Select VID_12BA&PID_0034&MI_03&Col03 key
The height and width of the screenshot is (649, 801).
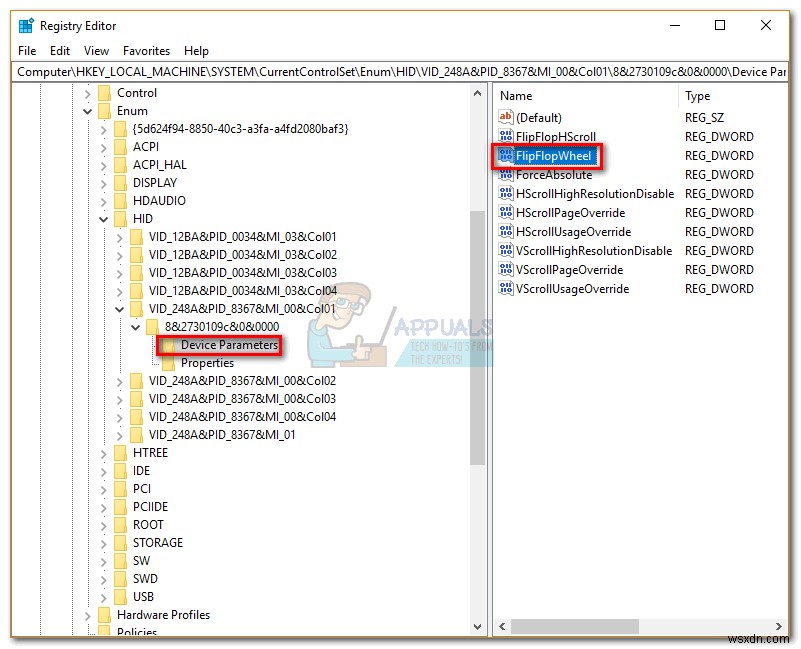pyautogui.click(x=243, y=273)
